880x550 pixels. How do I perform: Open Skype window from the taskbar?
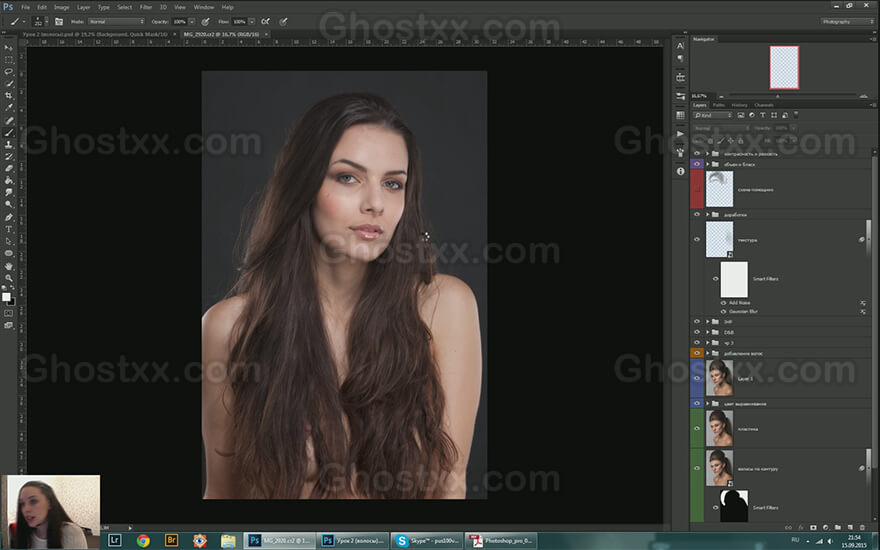coord(427,540)
